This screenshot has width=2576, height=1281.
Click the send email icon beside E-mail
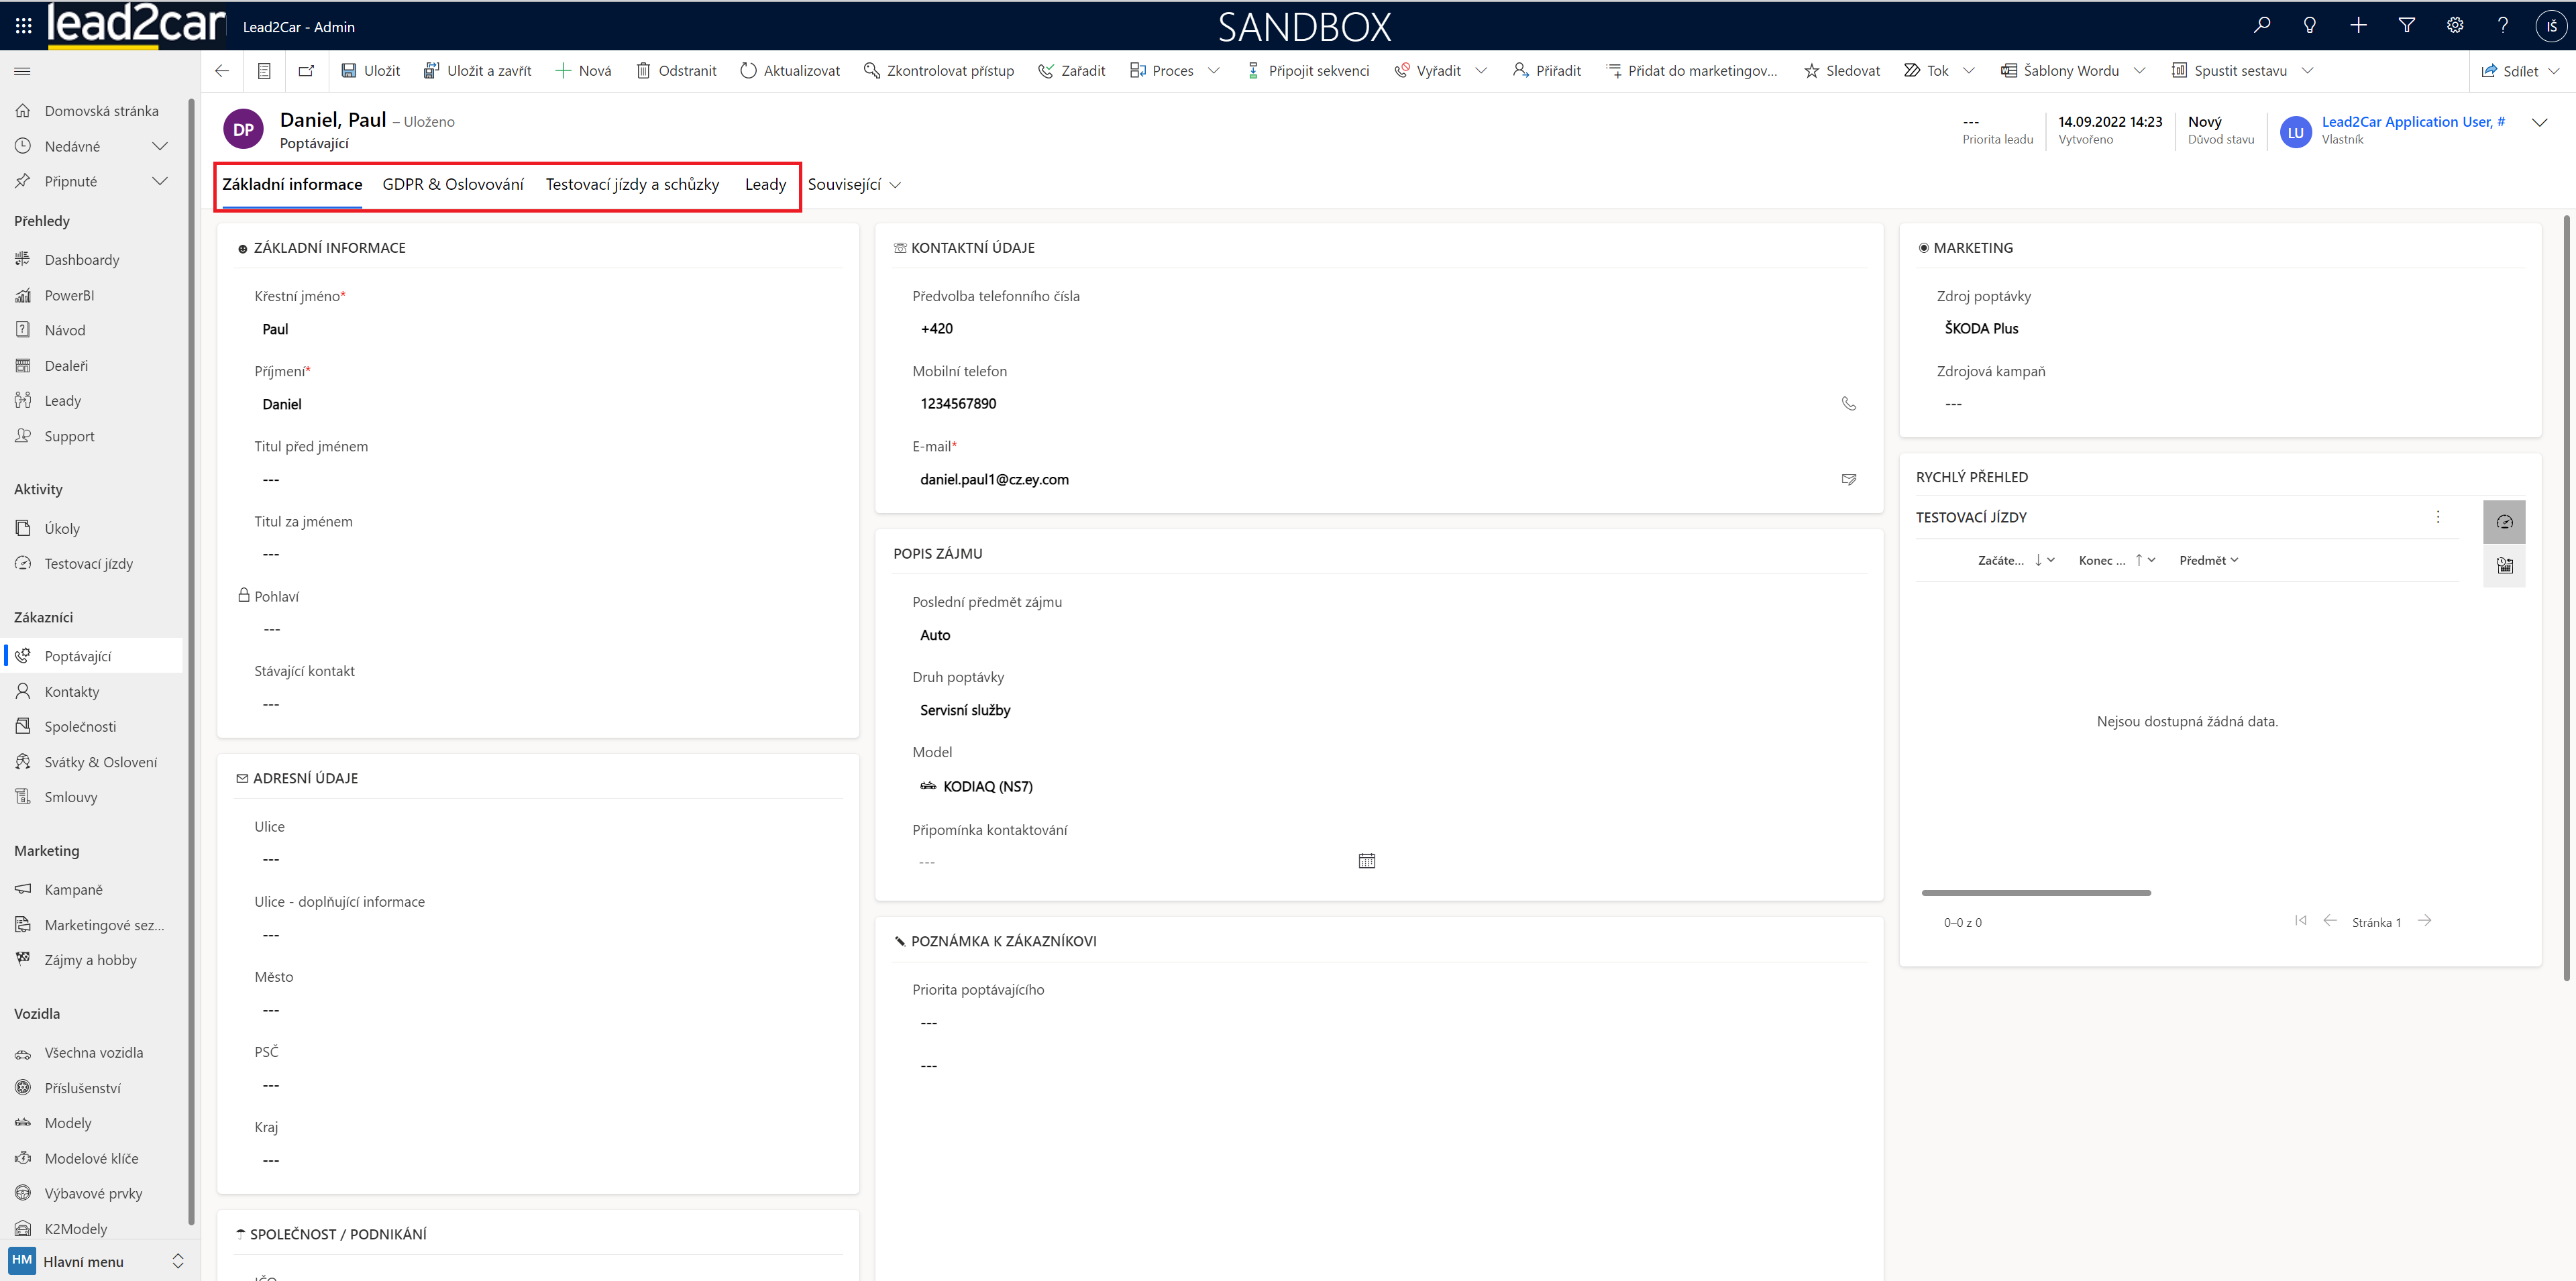(1848, 480)
